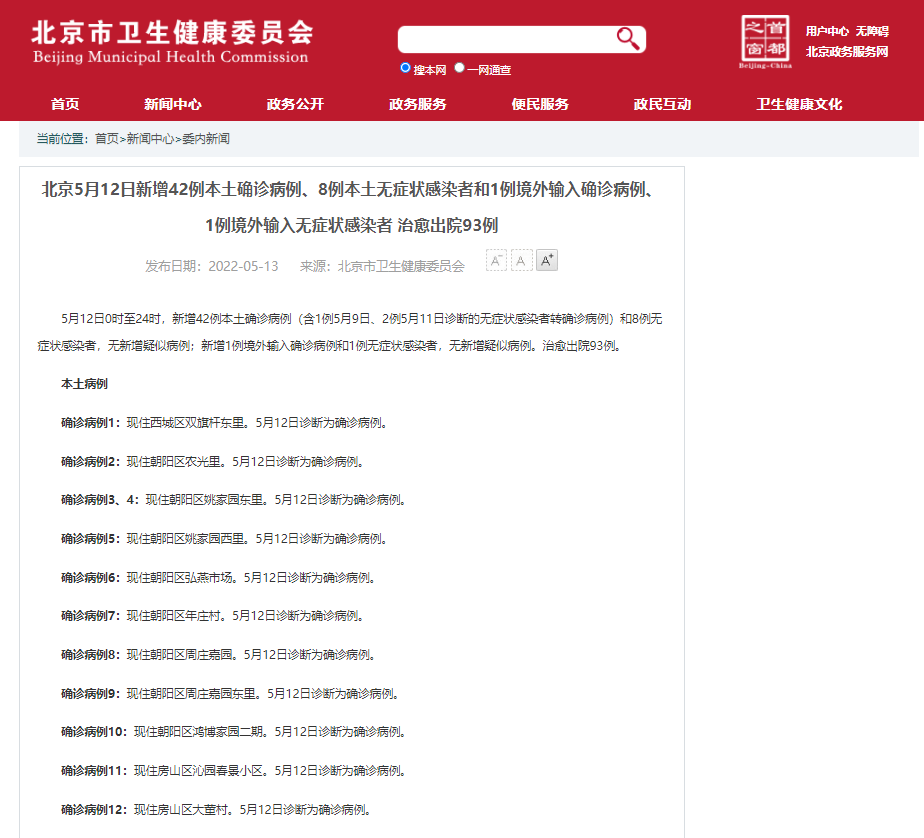Select the 一网通查 radio button

click(x=460, y=68)
